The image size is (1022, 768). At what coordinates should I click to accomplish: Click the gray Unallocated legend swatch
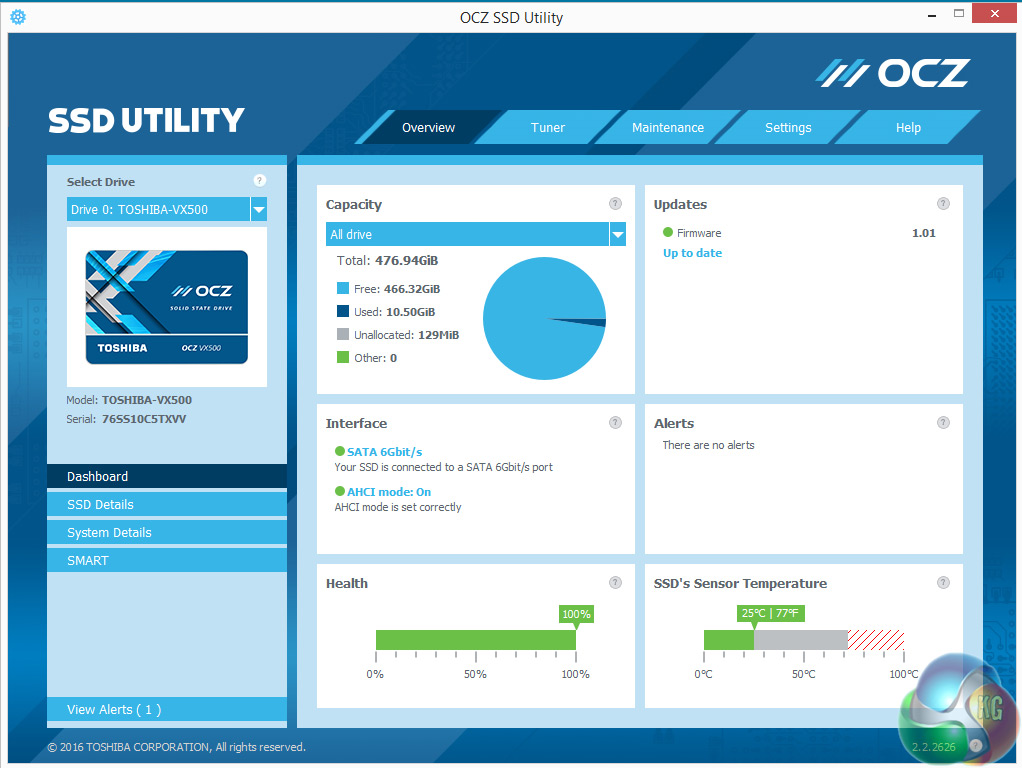click(x=343, y=334)
